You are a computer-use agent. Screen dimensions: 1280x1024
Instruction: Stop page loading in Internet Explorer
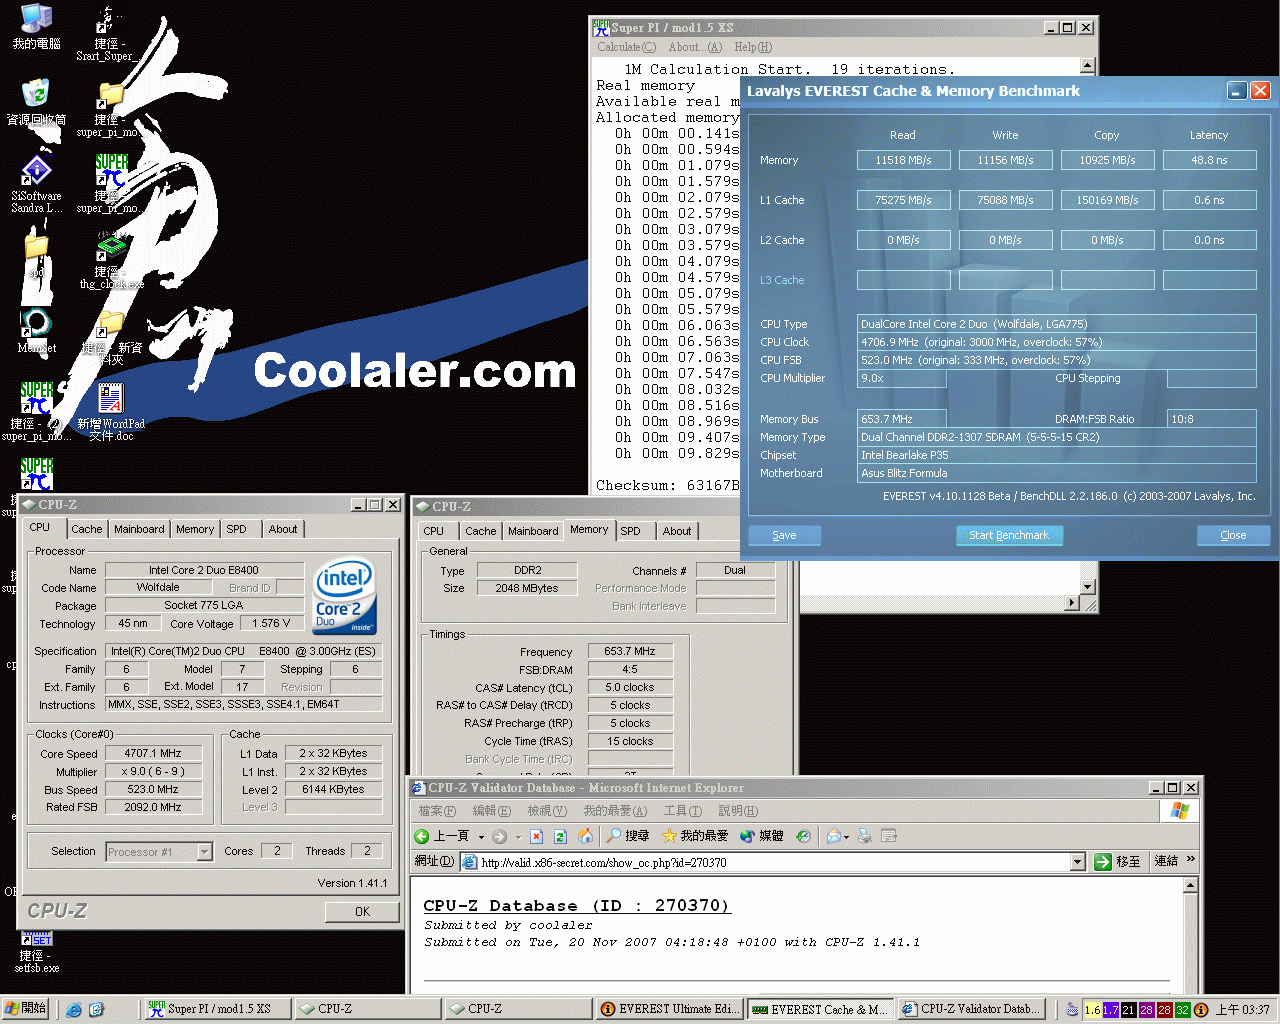point(536,836)
